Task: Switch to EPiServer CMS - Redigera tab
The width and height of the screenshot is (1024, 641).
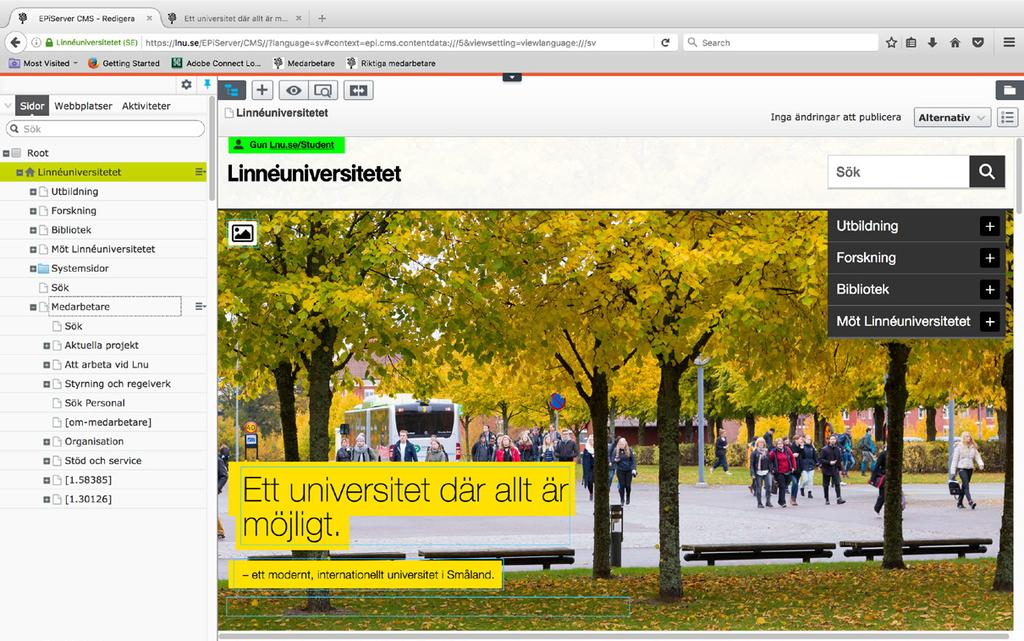Action: click(86, 18)
